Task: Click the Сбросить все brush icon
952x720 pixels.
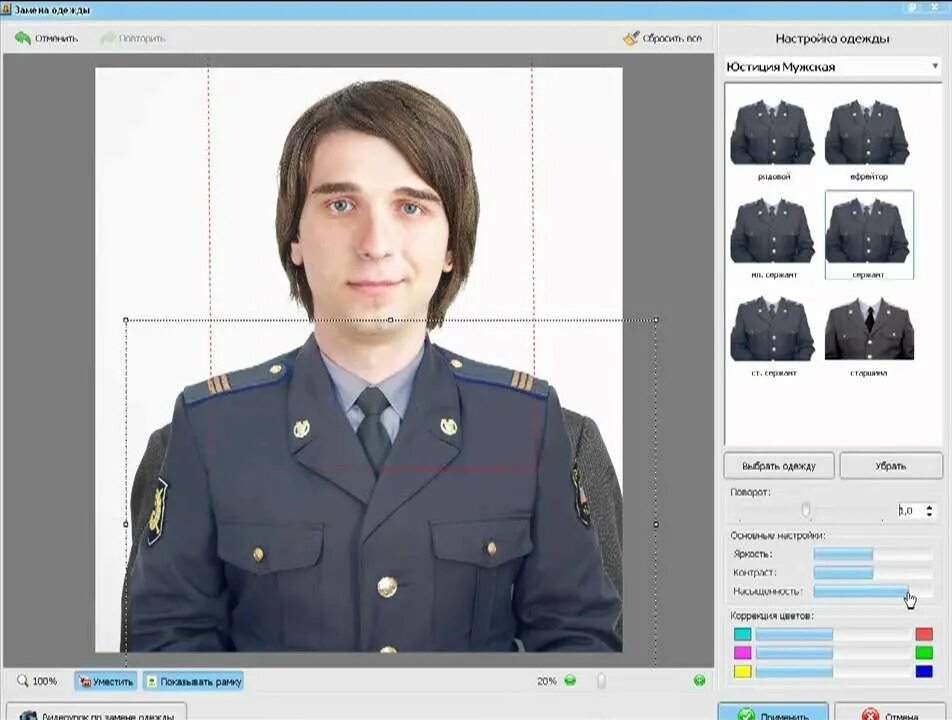Action: (631, 38)
